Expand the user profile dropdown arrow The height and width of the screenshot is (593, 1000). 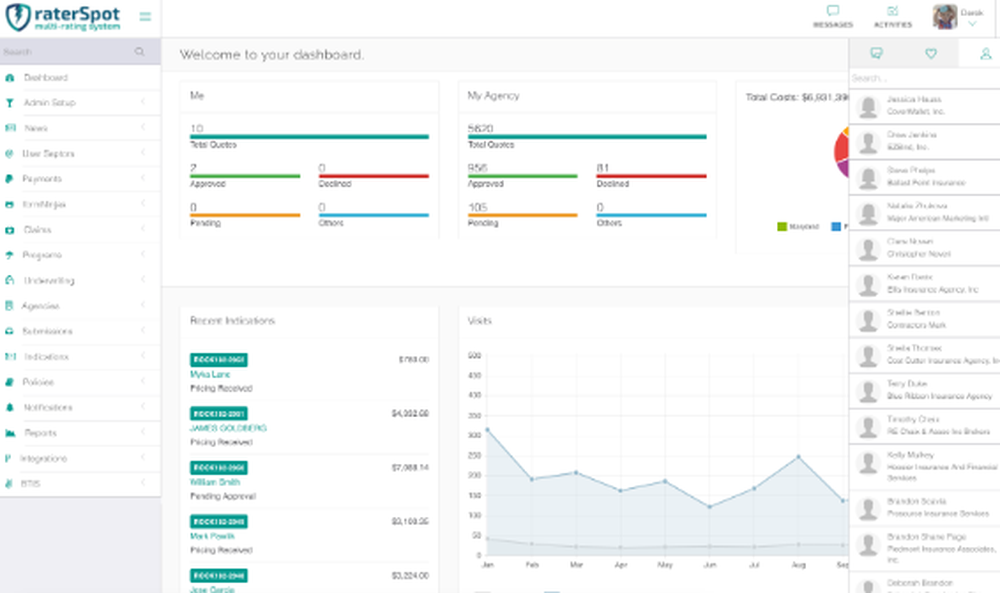[972, 24]
